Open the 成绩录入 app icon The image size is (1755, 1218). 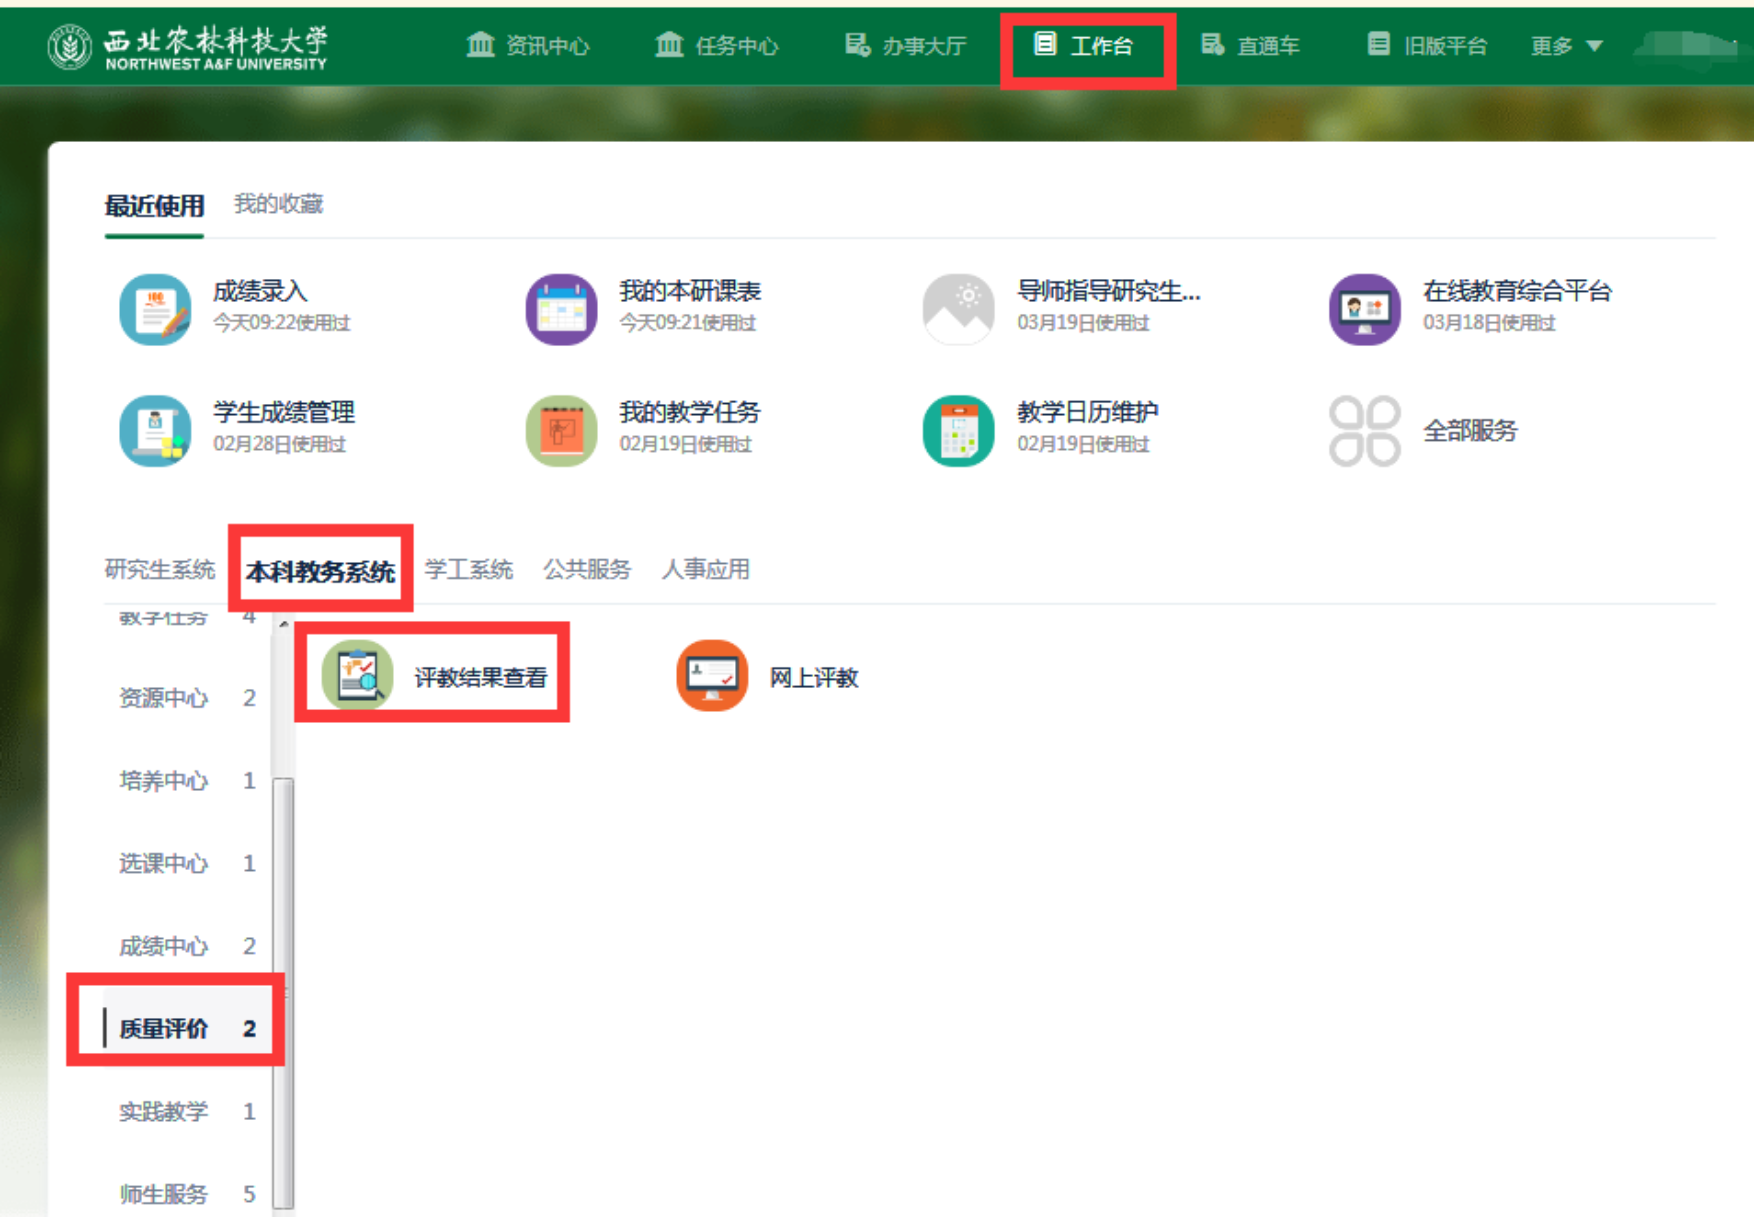pos(155,309)
